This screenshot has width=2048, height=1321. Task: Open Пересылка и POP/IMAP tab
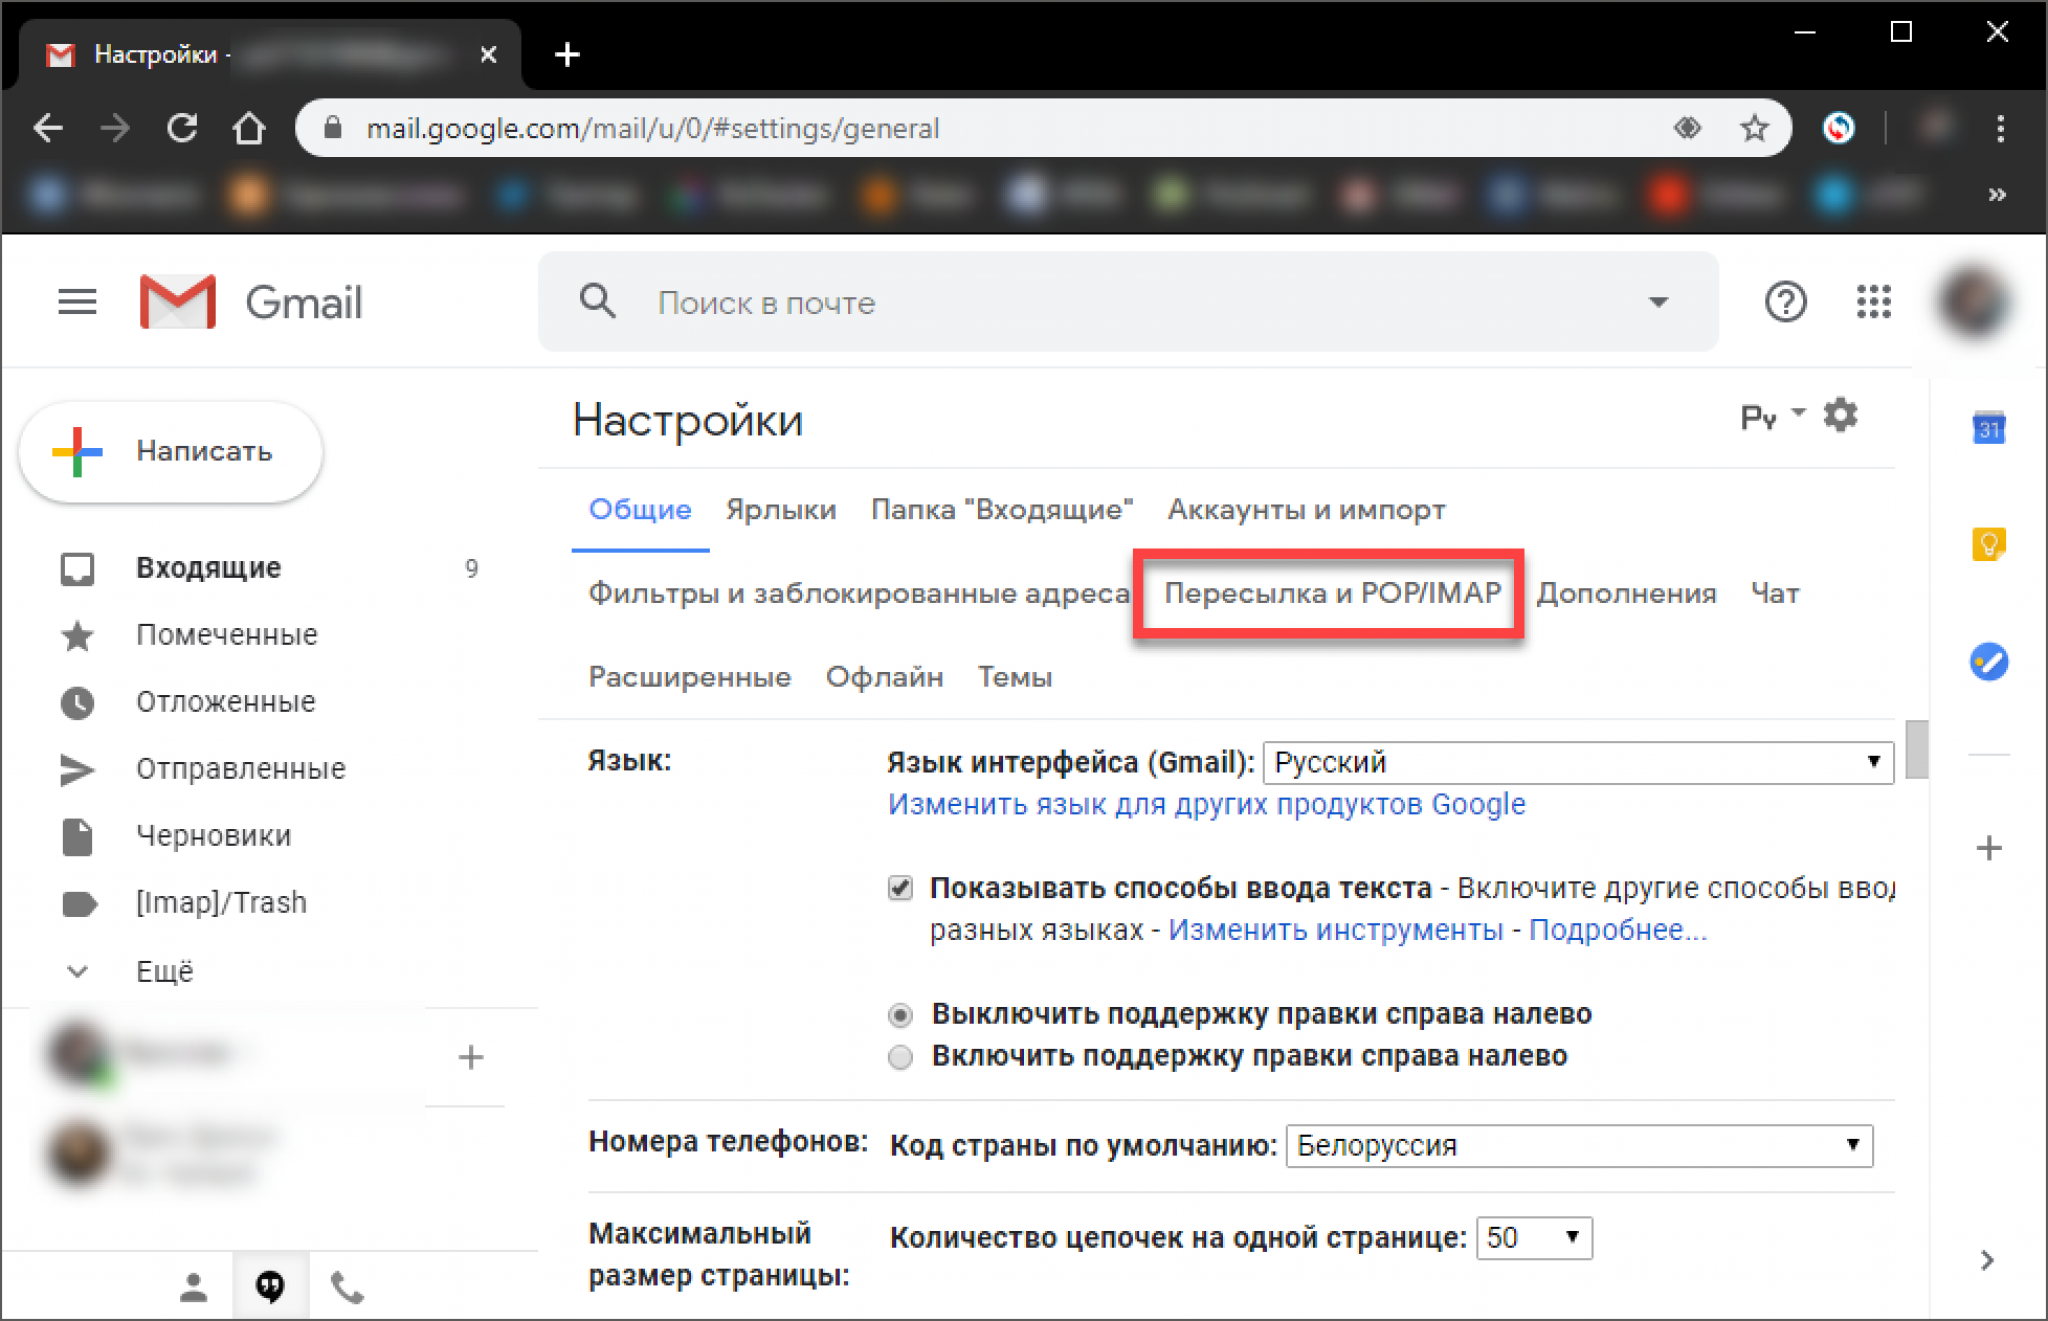tap(1327, 593)
